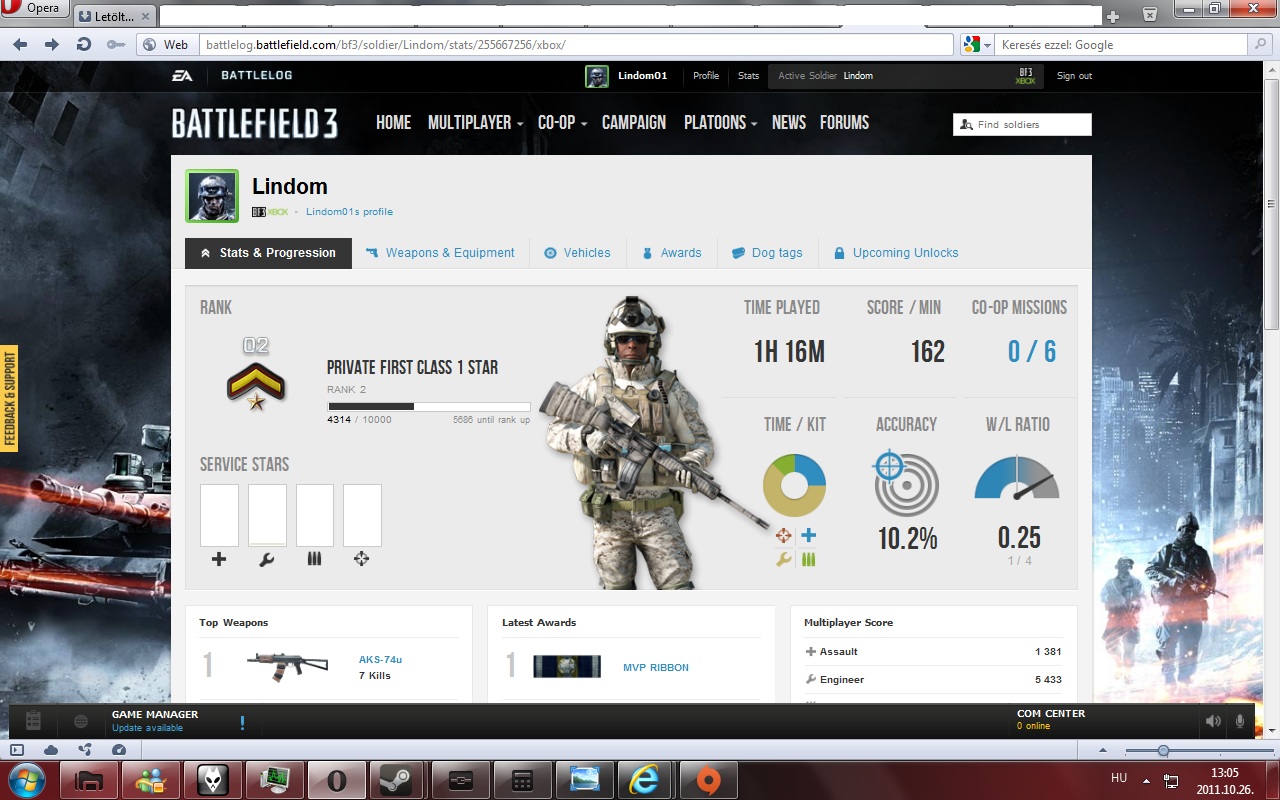Screen dimensions: 1280x800
Task: Click the EA logo in the Battlelog header
Action: 182,76
